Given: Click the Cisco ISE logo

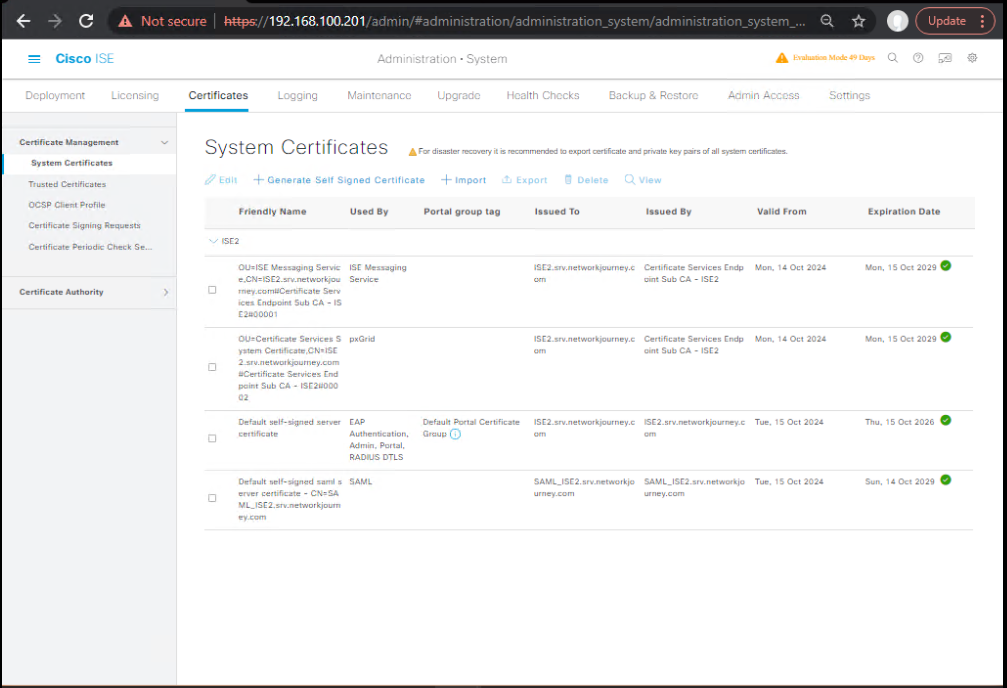Looking at the screenshot, I should [x=84, y=59].
